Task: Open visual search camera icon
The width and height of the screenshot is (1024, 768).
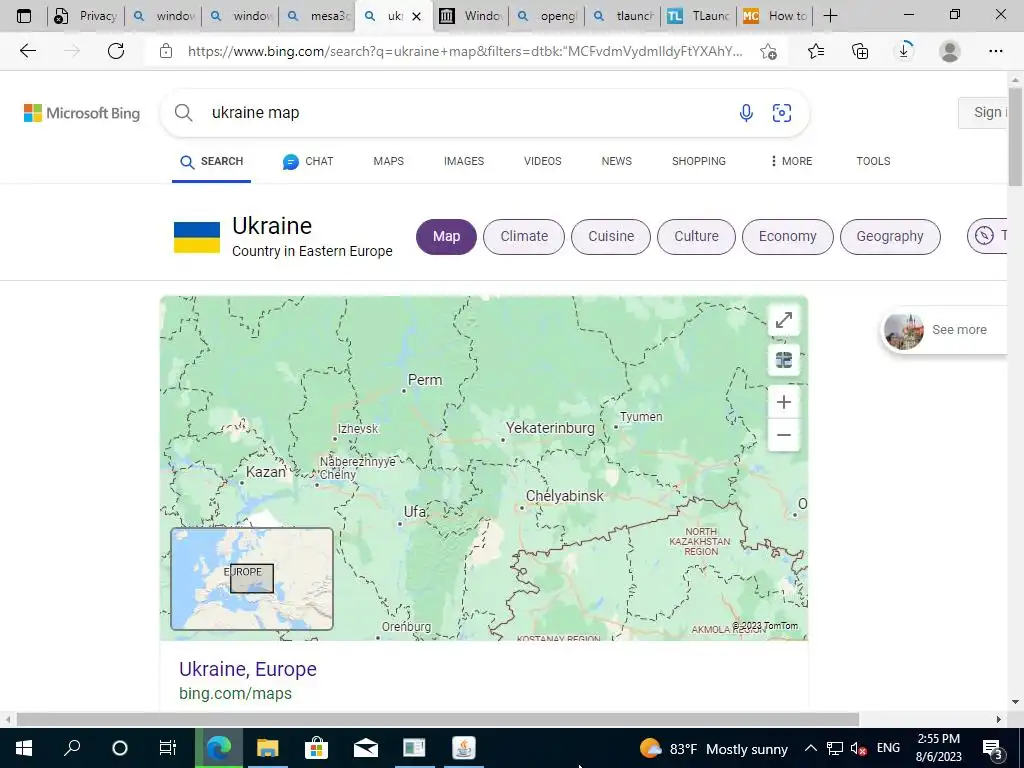Action: coord(782,113)
